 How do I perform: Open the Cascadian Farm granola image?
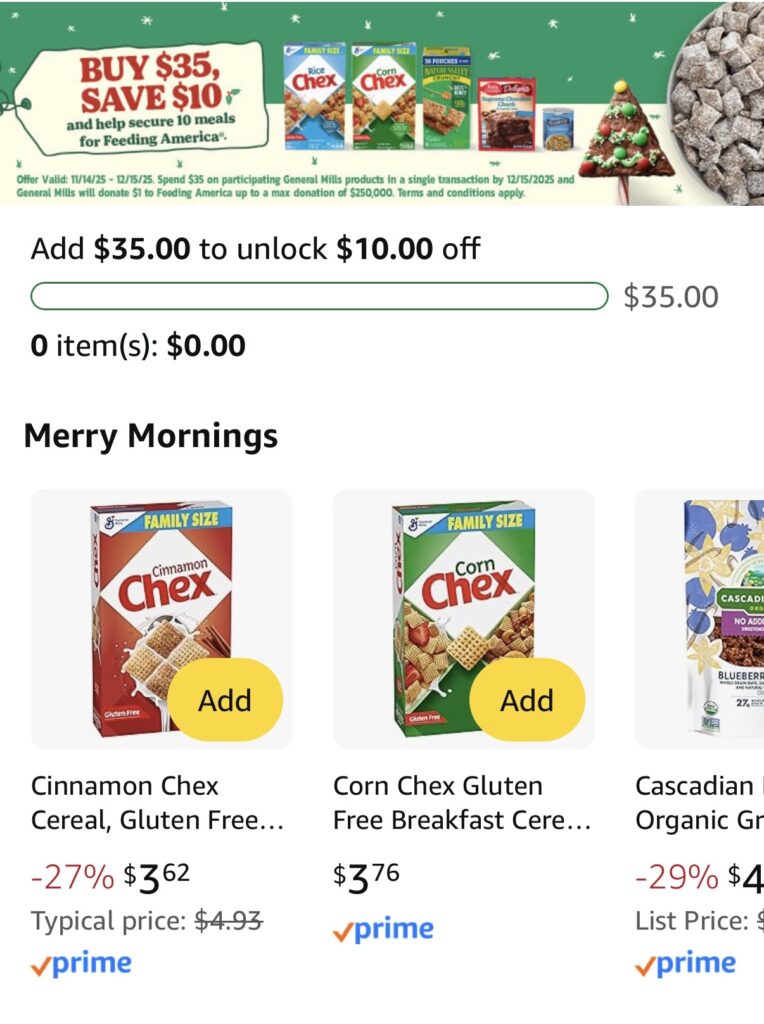(x=720, y=618)
